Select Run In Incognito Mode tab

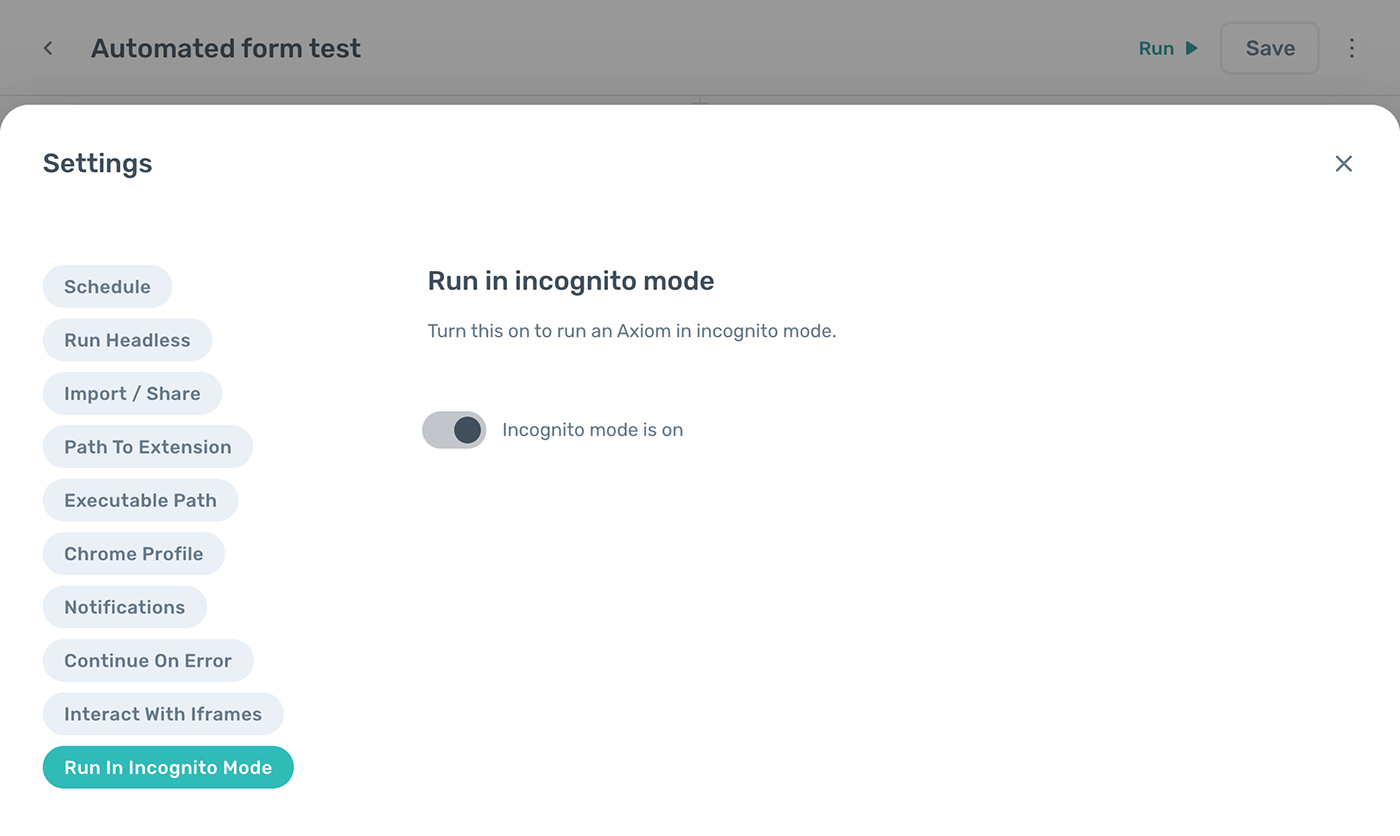(168, 768)
